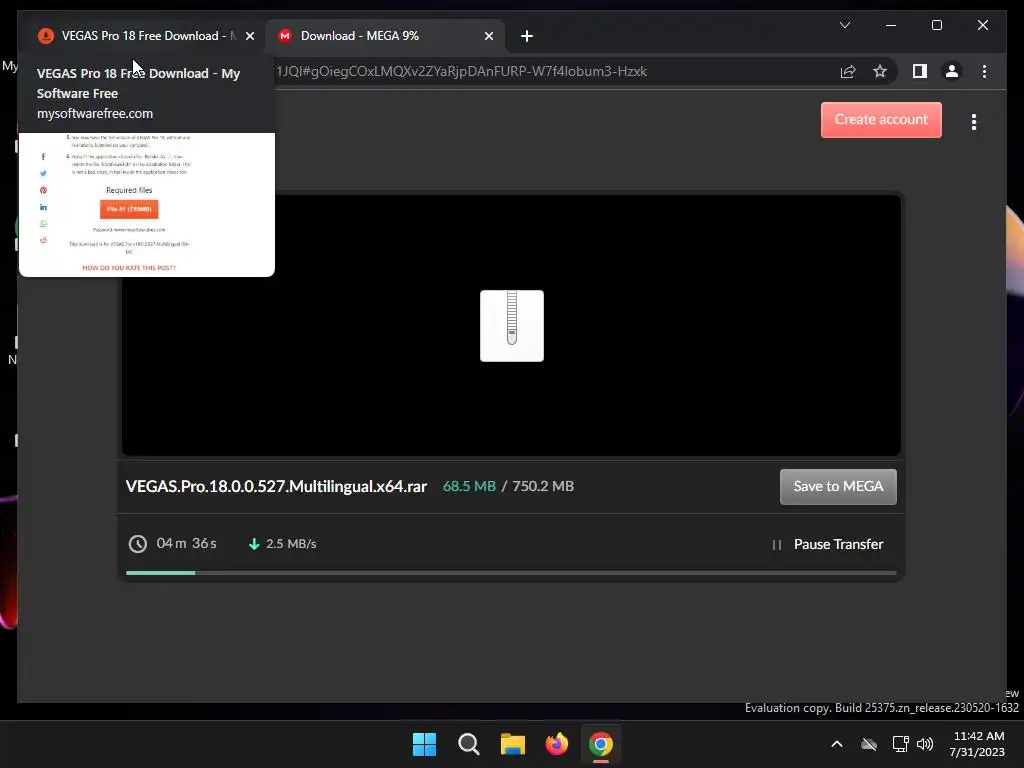Click the Create account button
Image resolution: width=1024 pixels, height=768 pixels.
click(881, 120)
